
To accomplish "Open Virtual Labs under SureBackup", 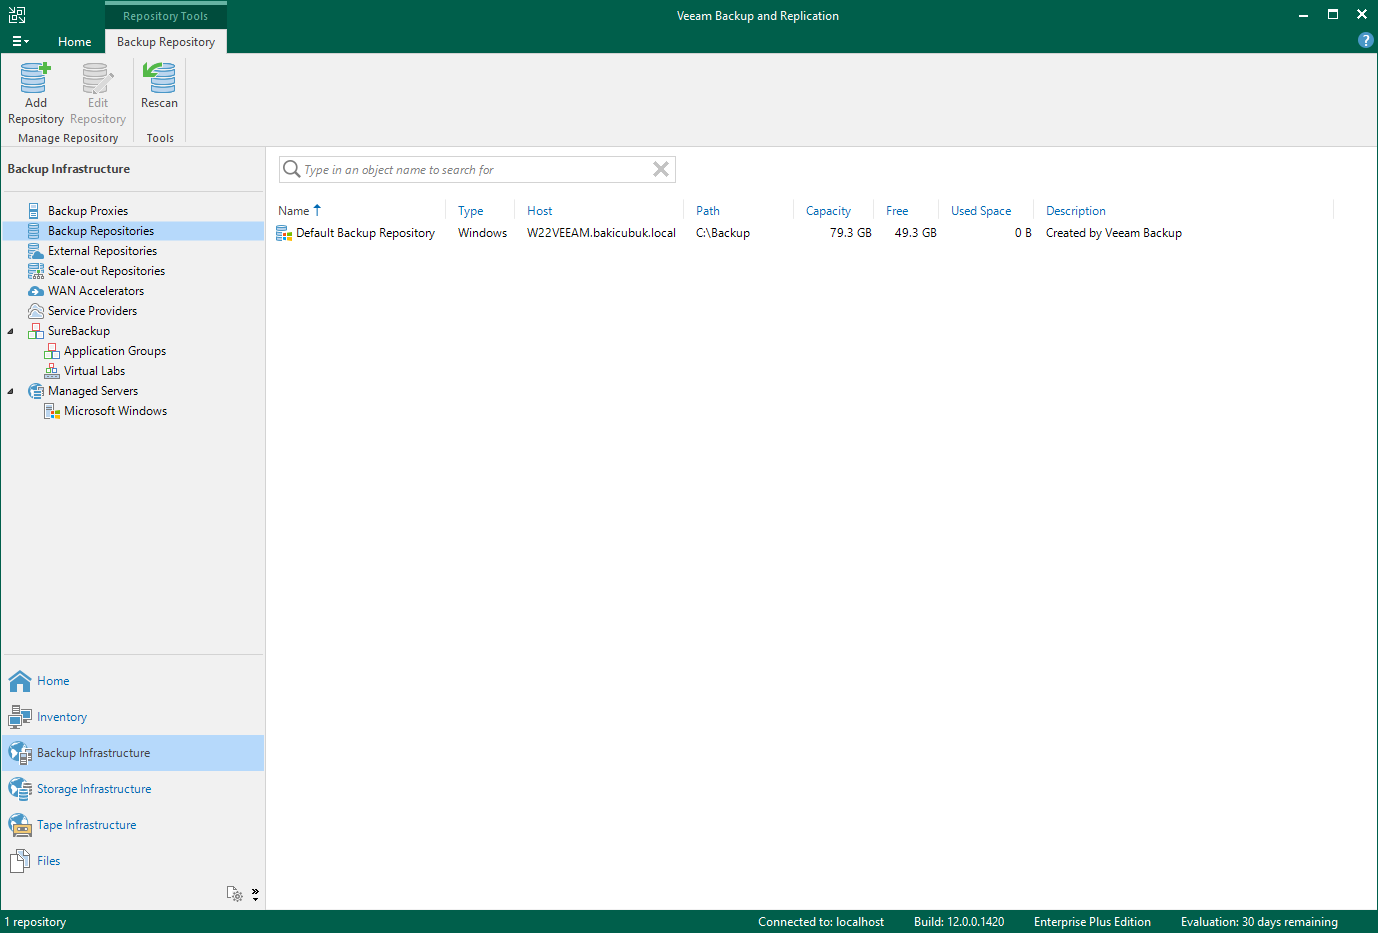I will click(x=94, y=371).
